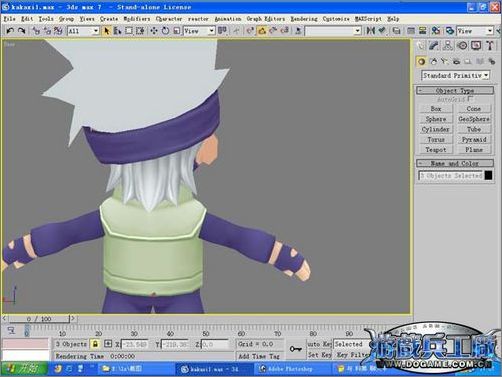The width and height of the screenshot is (502, 377).
Task: Enable the AutoGrid checkbox
Action: (470, 99)
